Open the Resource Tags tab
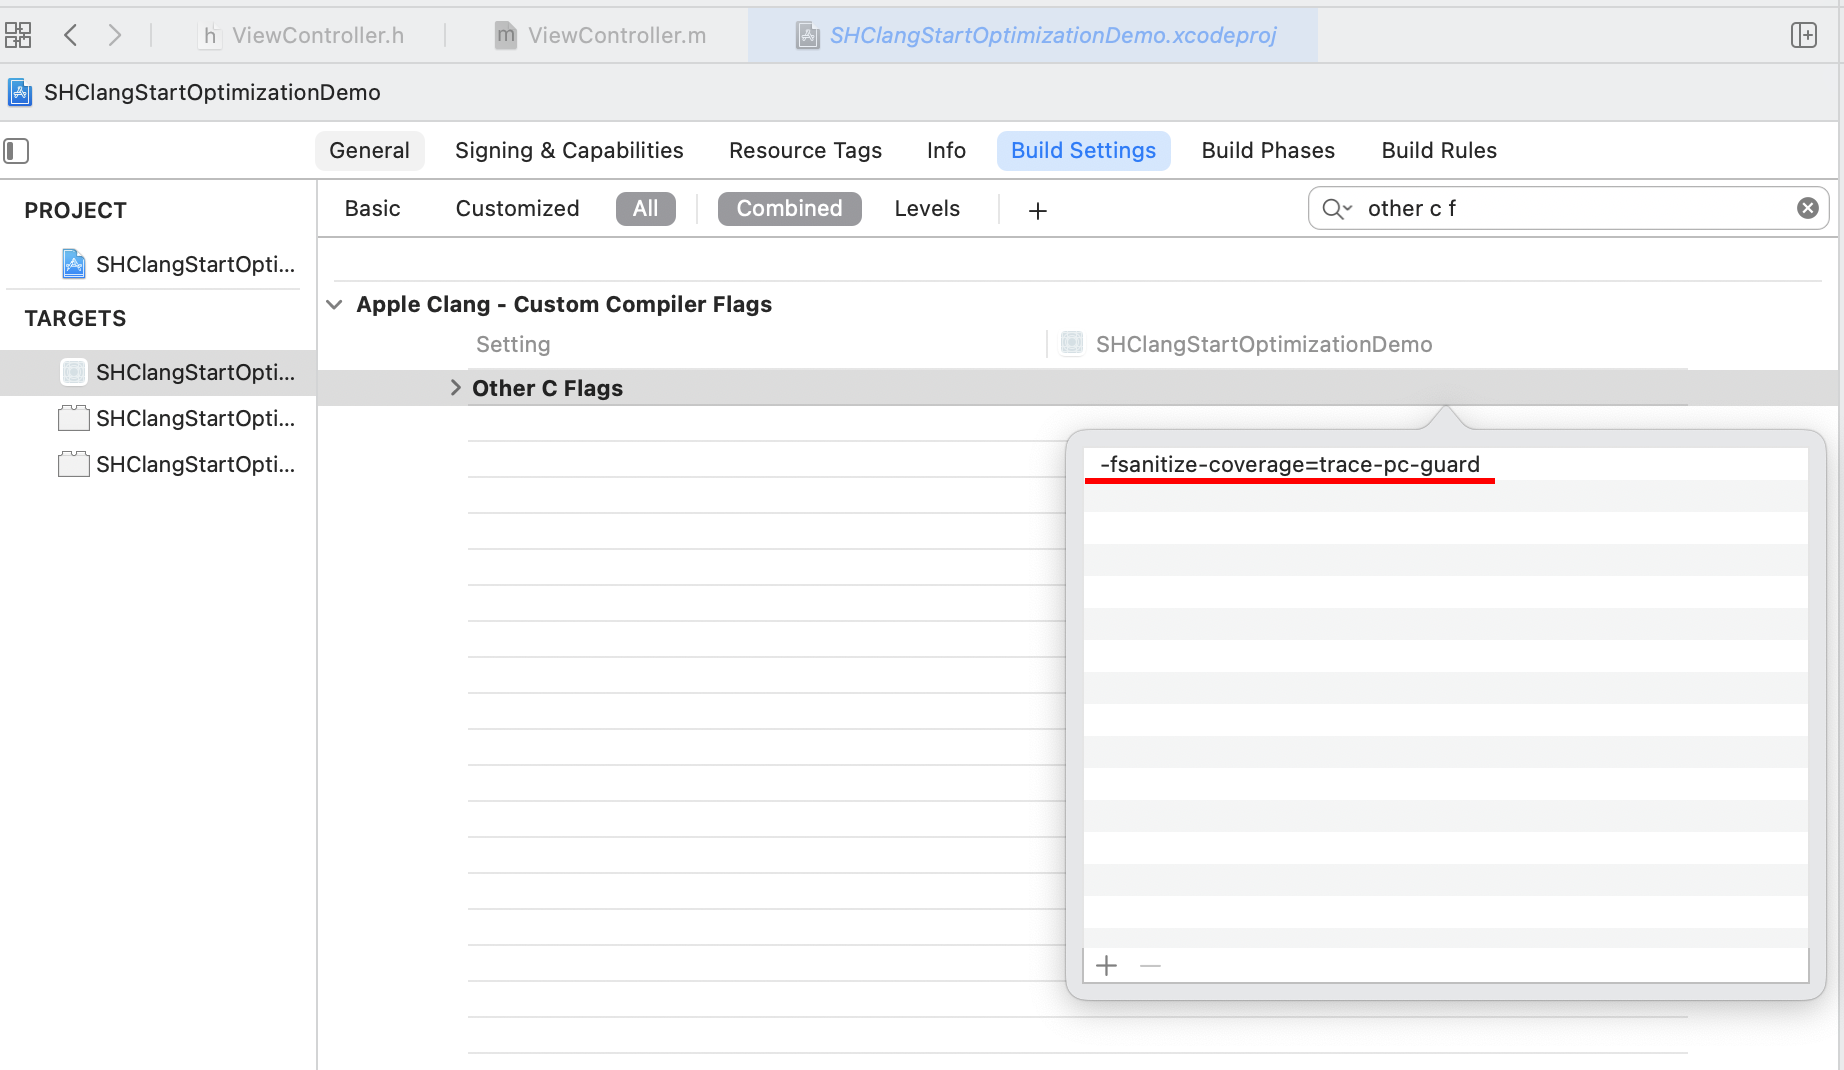1844x1070 pixels. coord(805,150)
